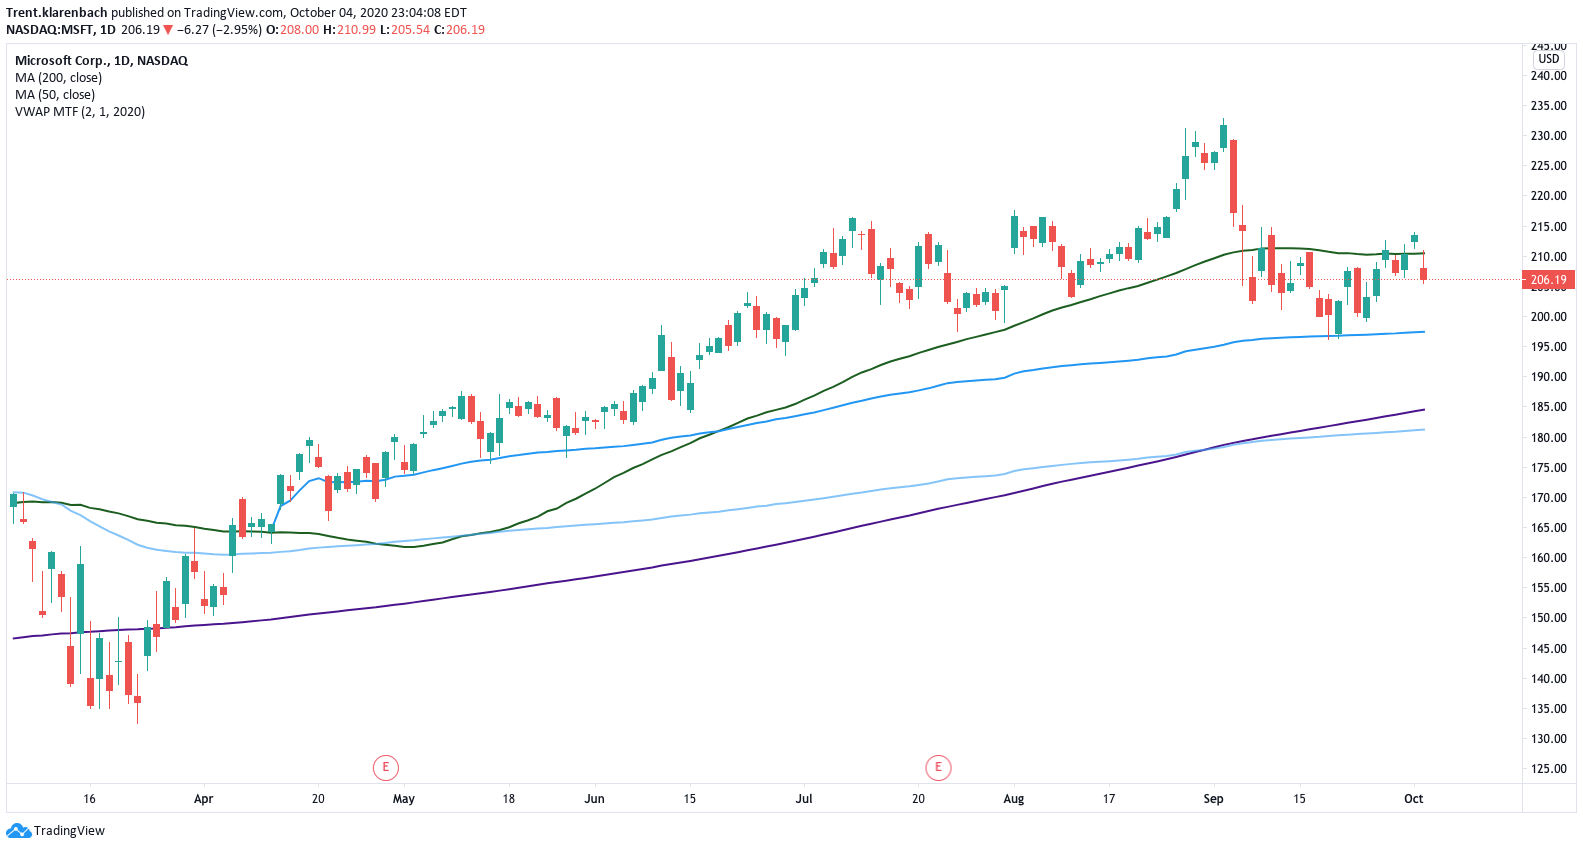Click the 230.00 price axis label
This screenshot has width=1583, height=849.
(1548, 136)
